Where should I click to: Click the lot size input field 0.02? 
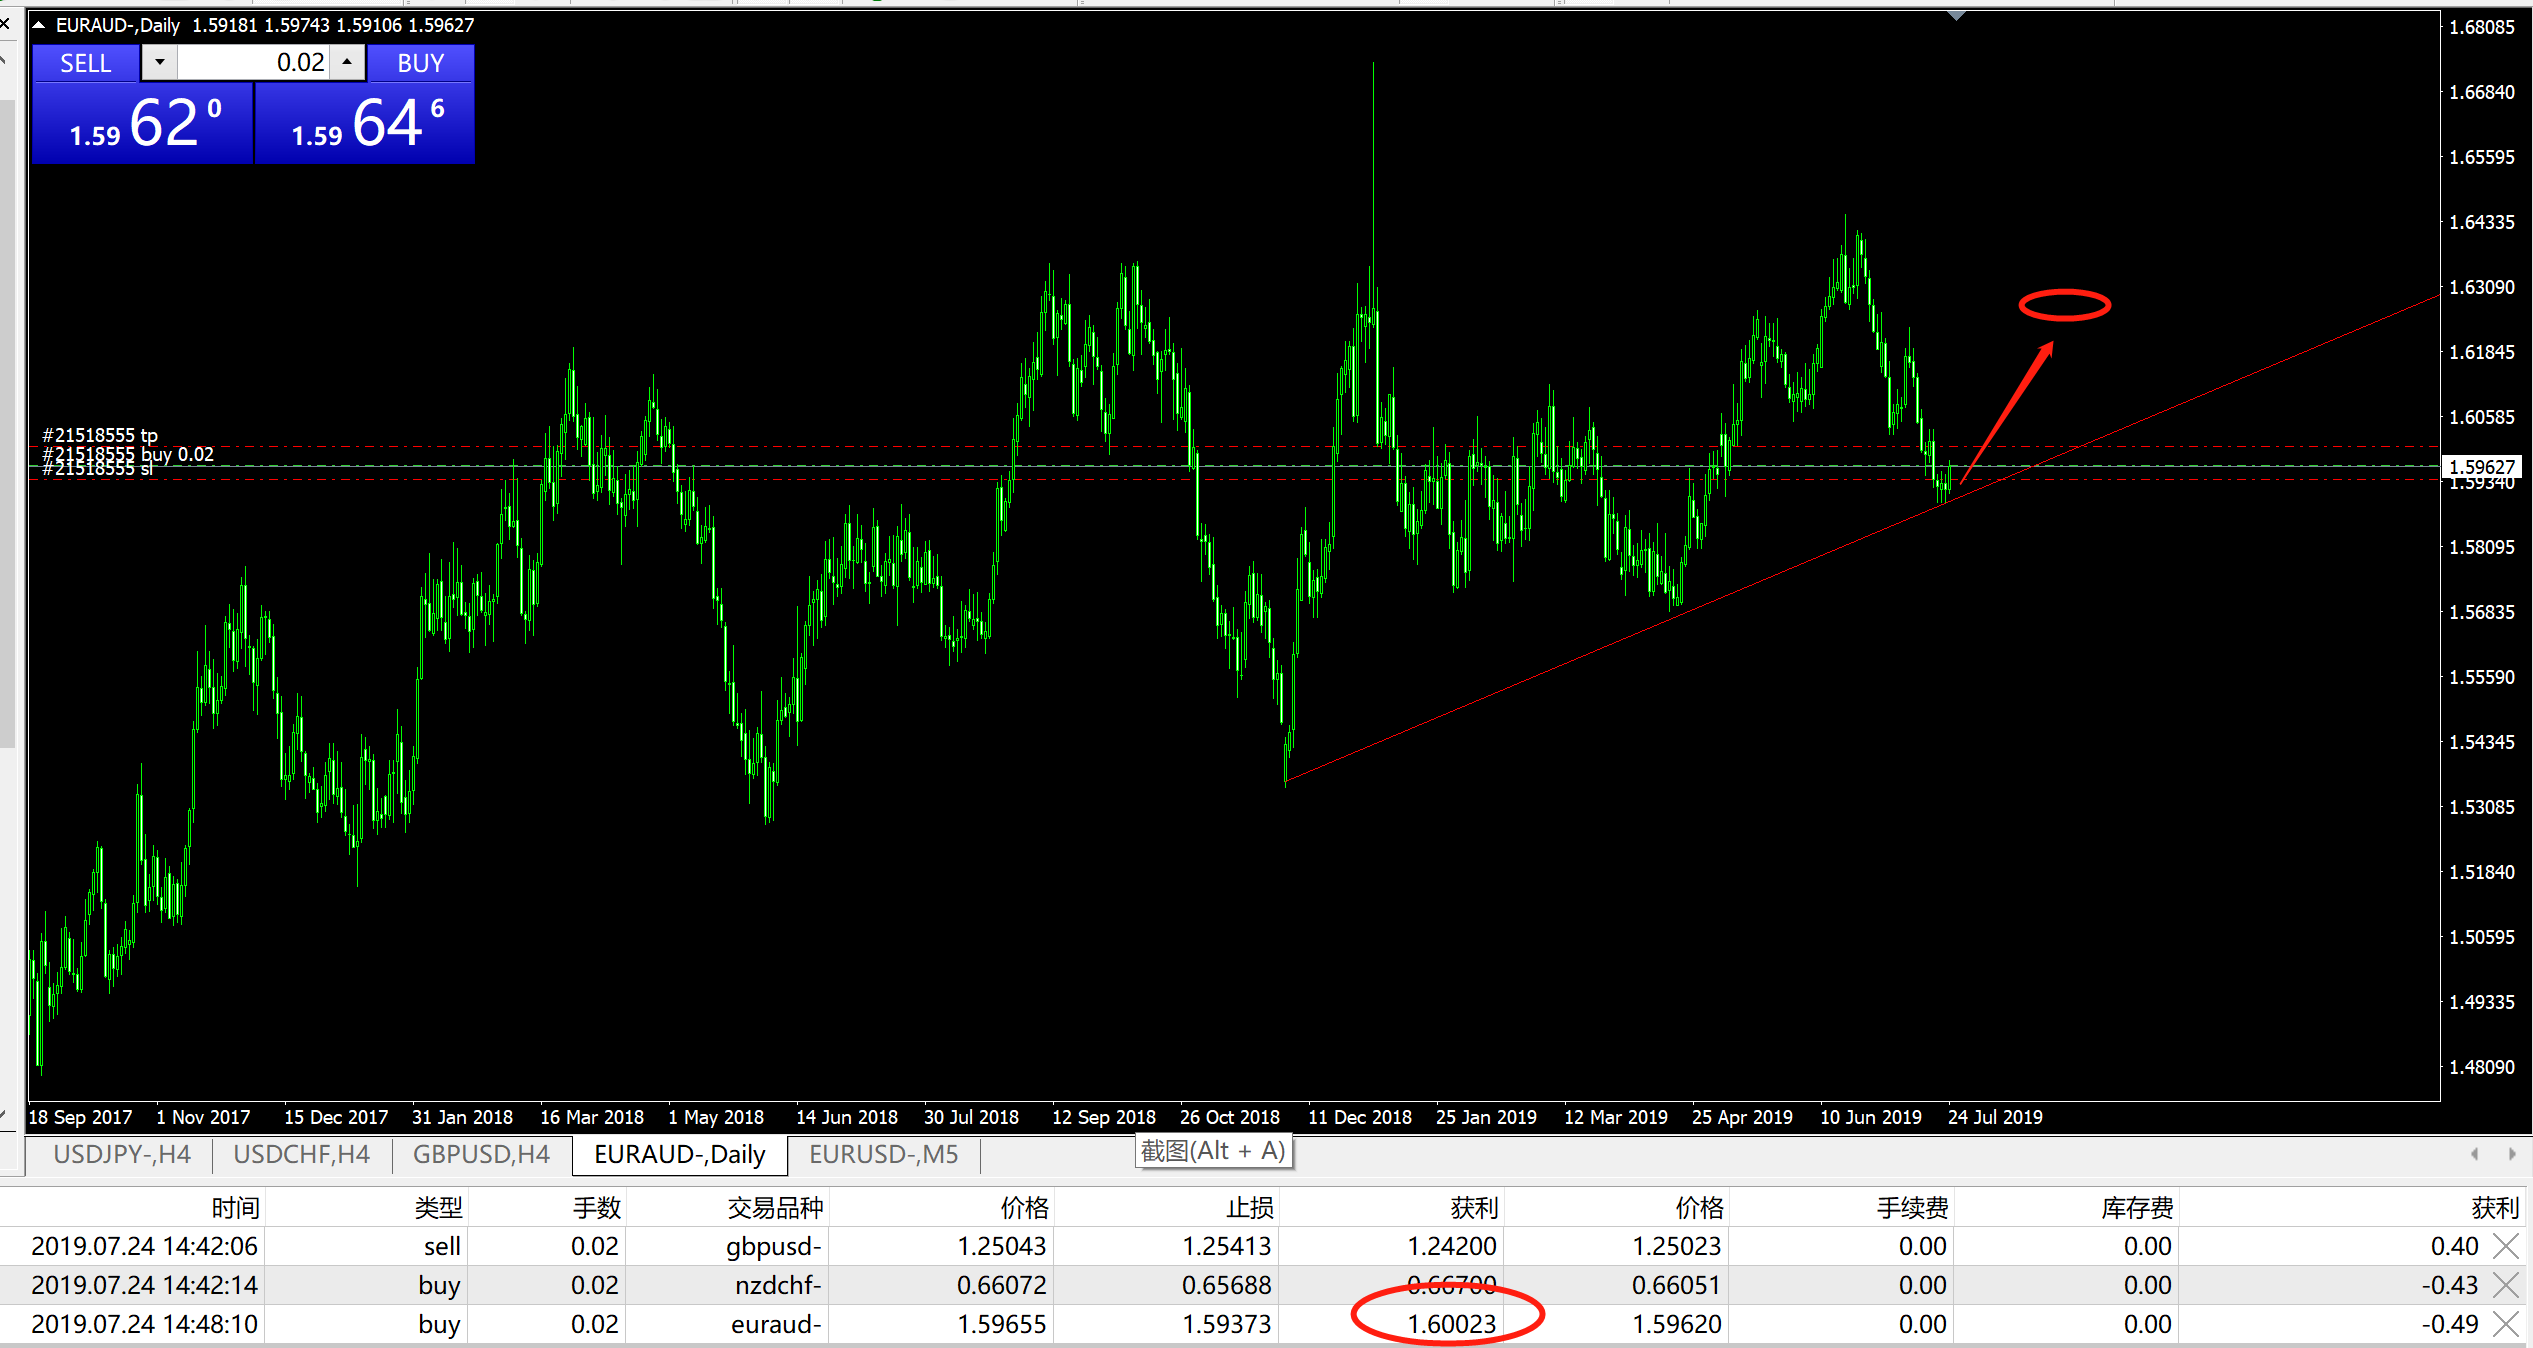pos(253,62)
